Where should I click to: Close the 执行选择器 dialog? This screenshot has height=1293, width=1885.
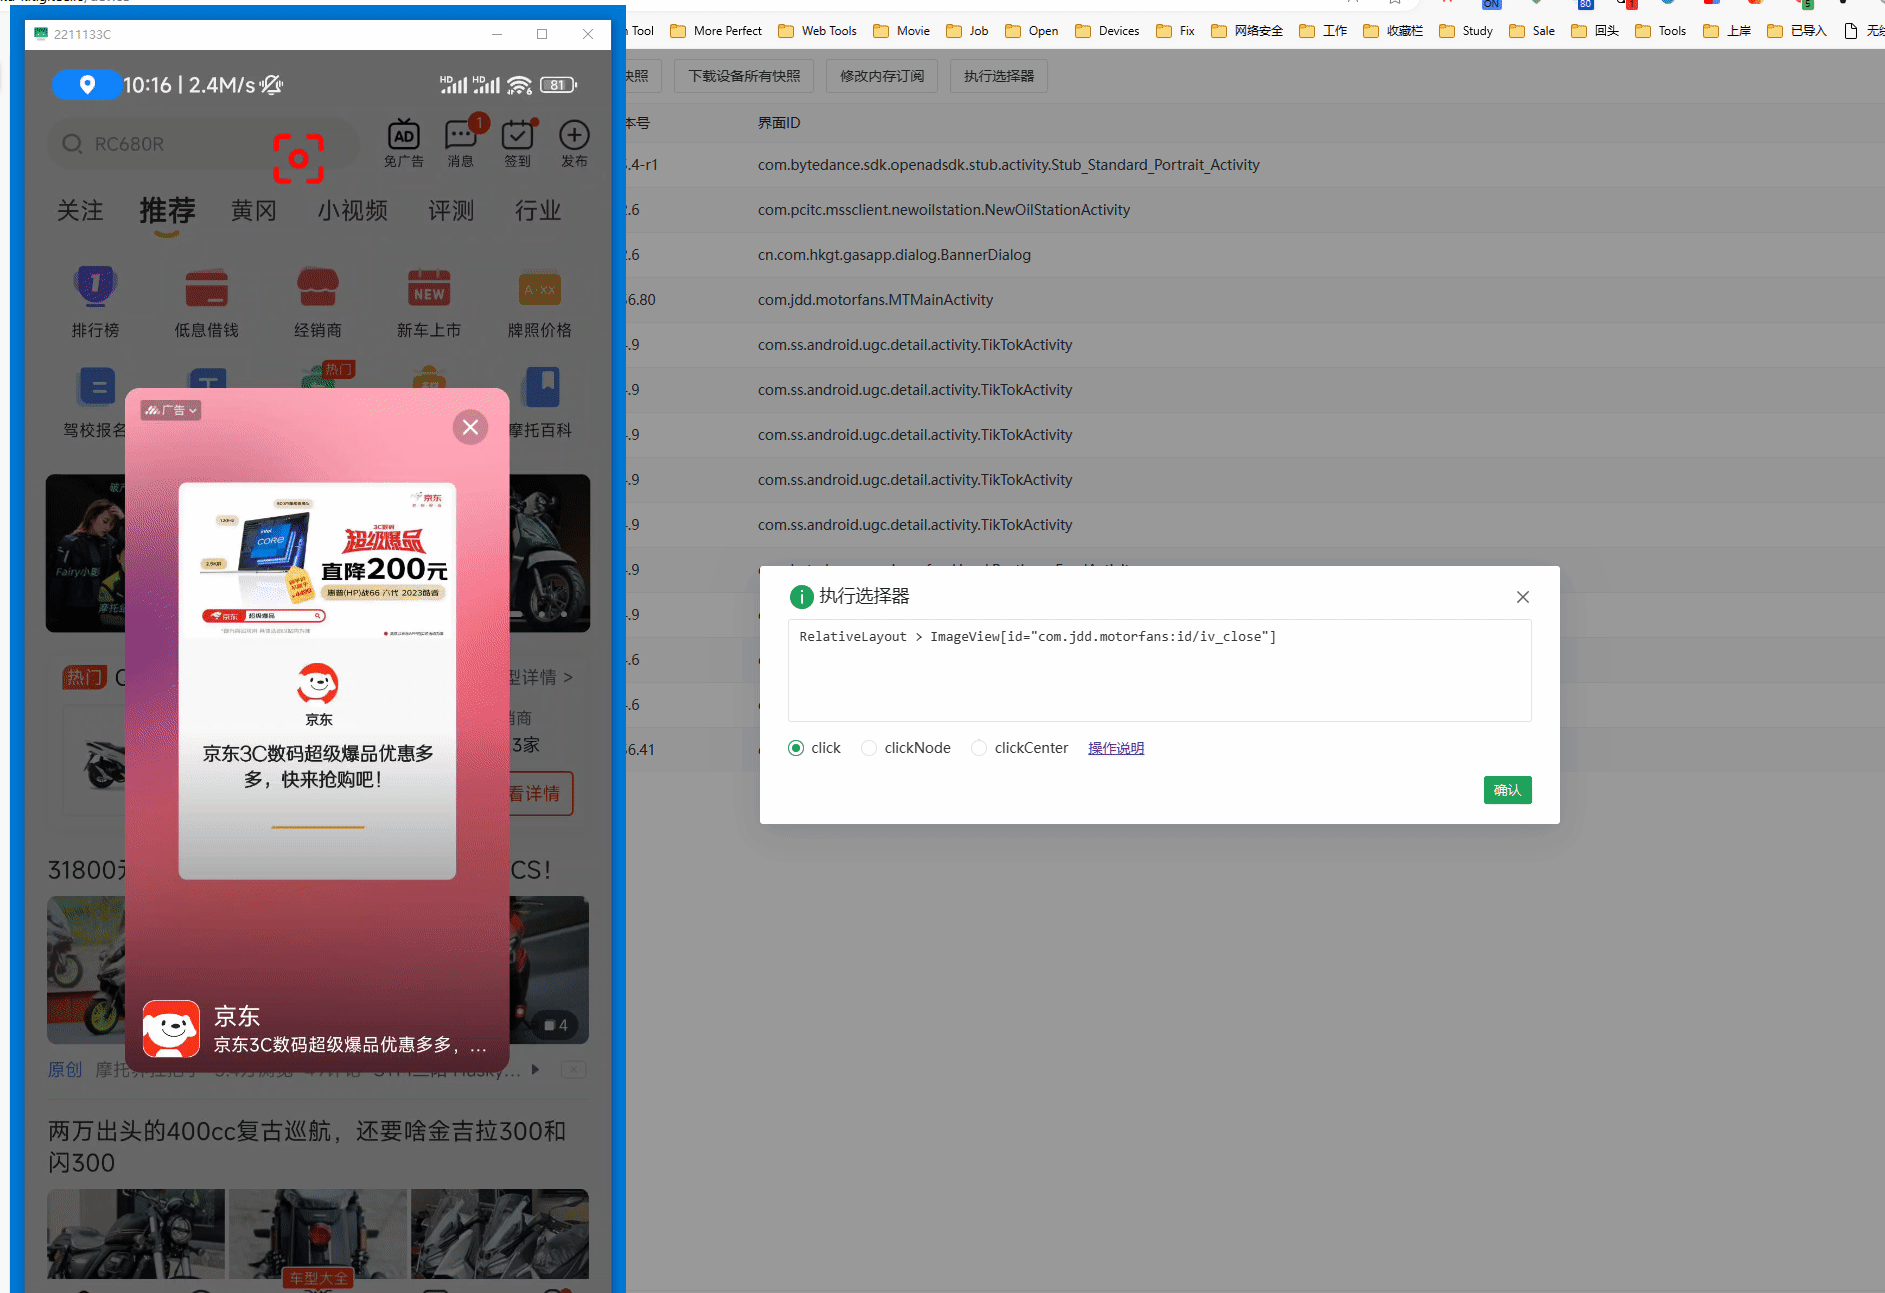click(1522, 597)
